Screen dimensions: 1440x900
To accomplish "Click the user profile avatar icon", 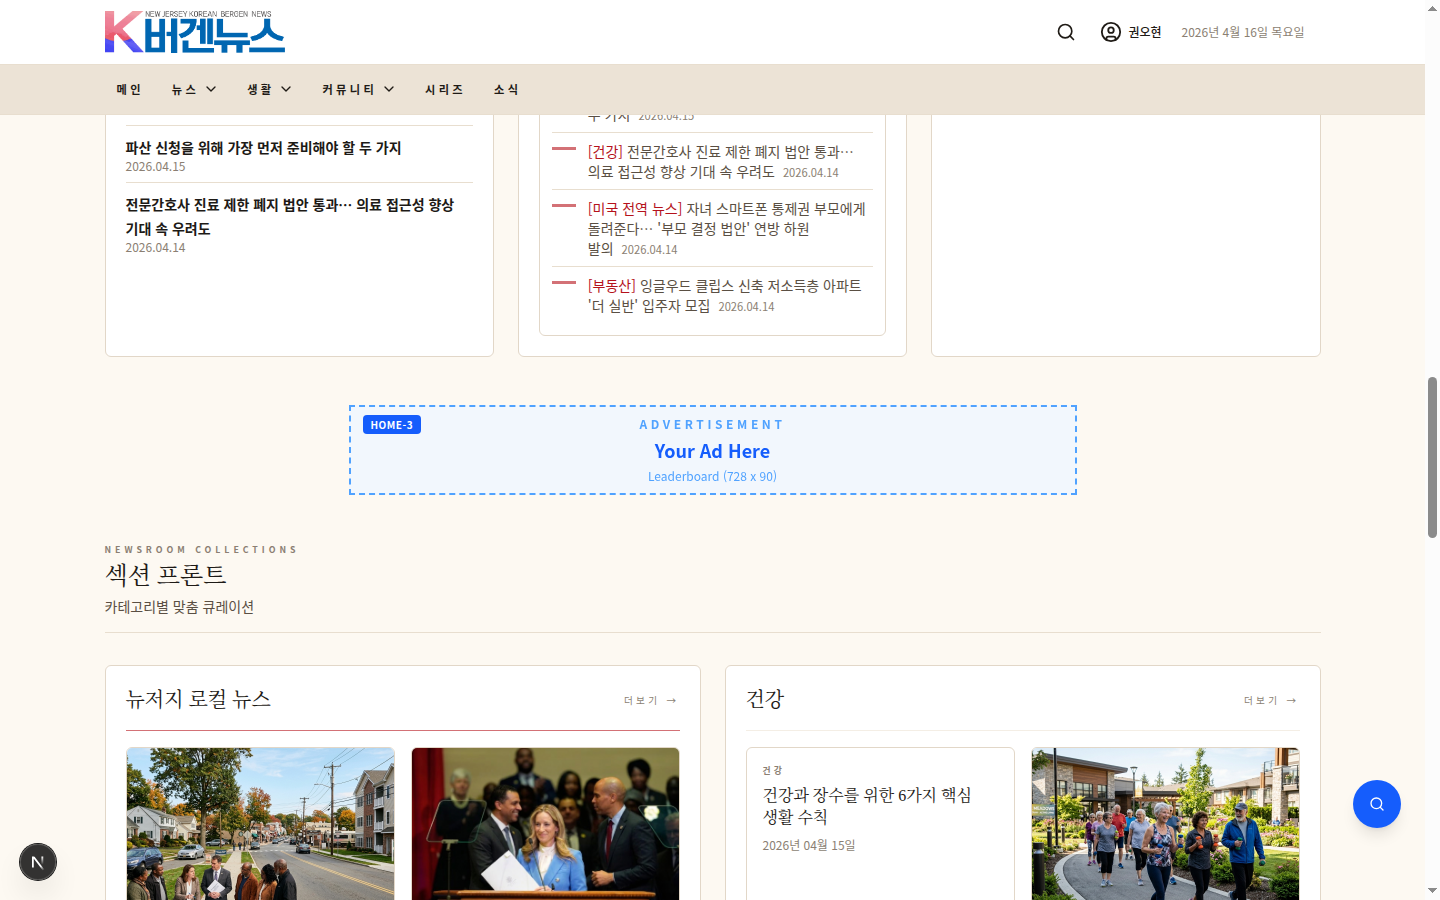I will [1111, 32].
